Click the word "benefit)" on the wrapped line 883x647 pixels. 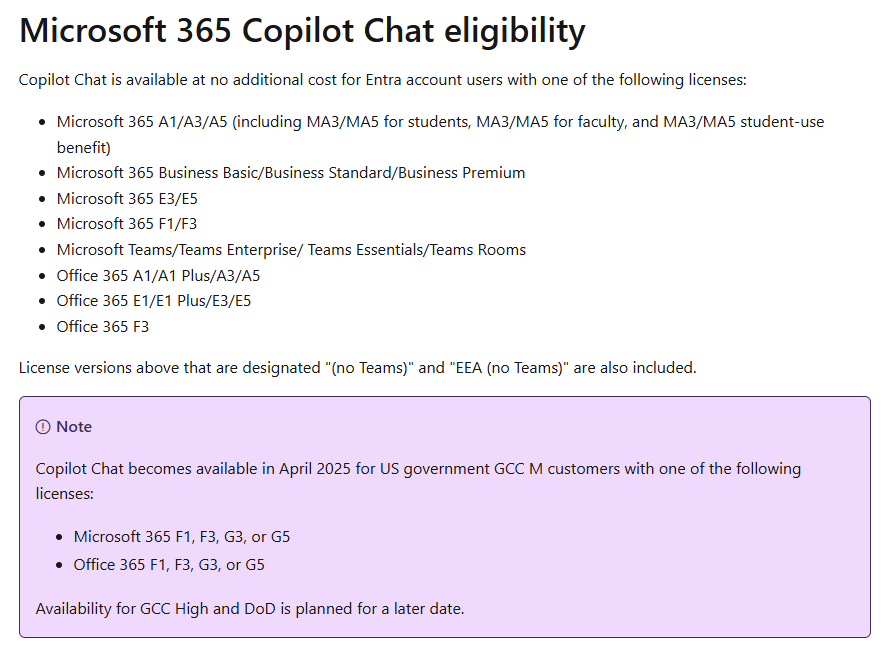point(84,148)
